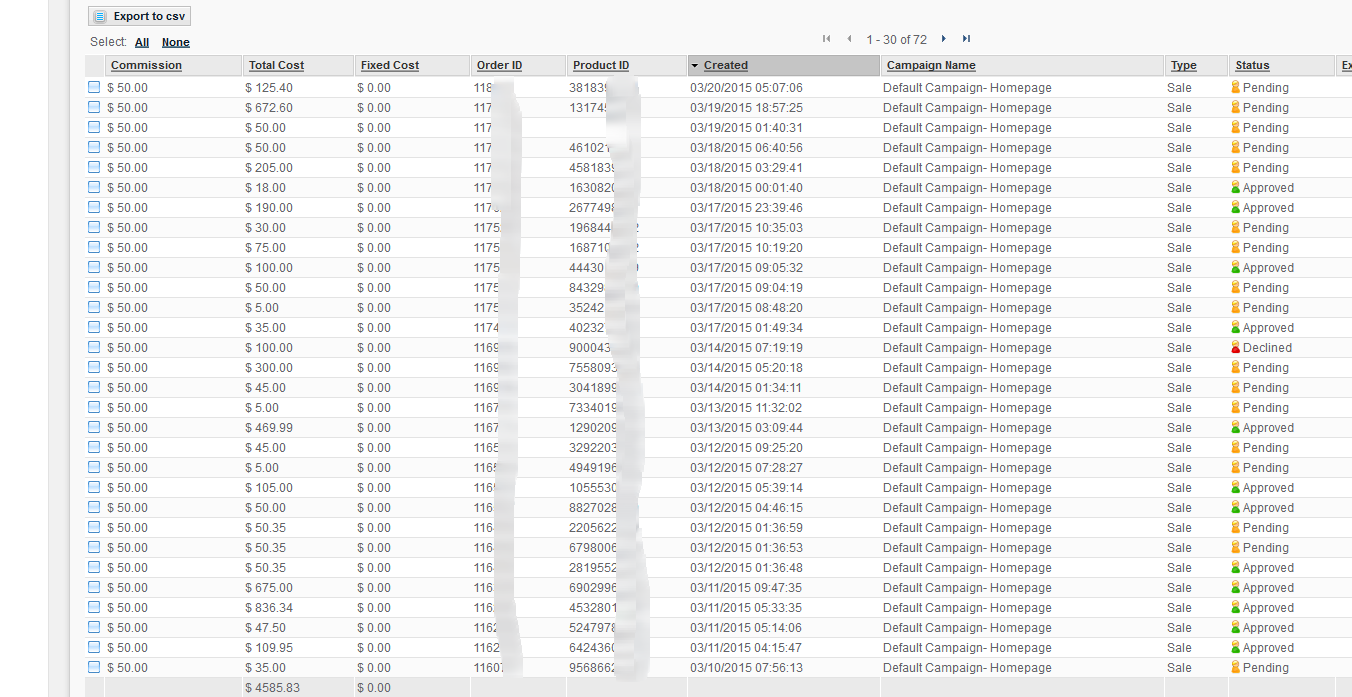Click the created date '03/12/2015 01:36:53'
The height and width of the screenshot is (697, 1352).
pos(746,548)
